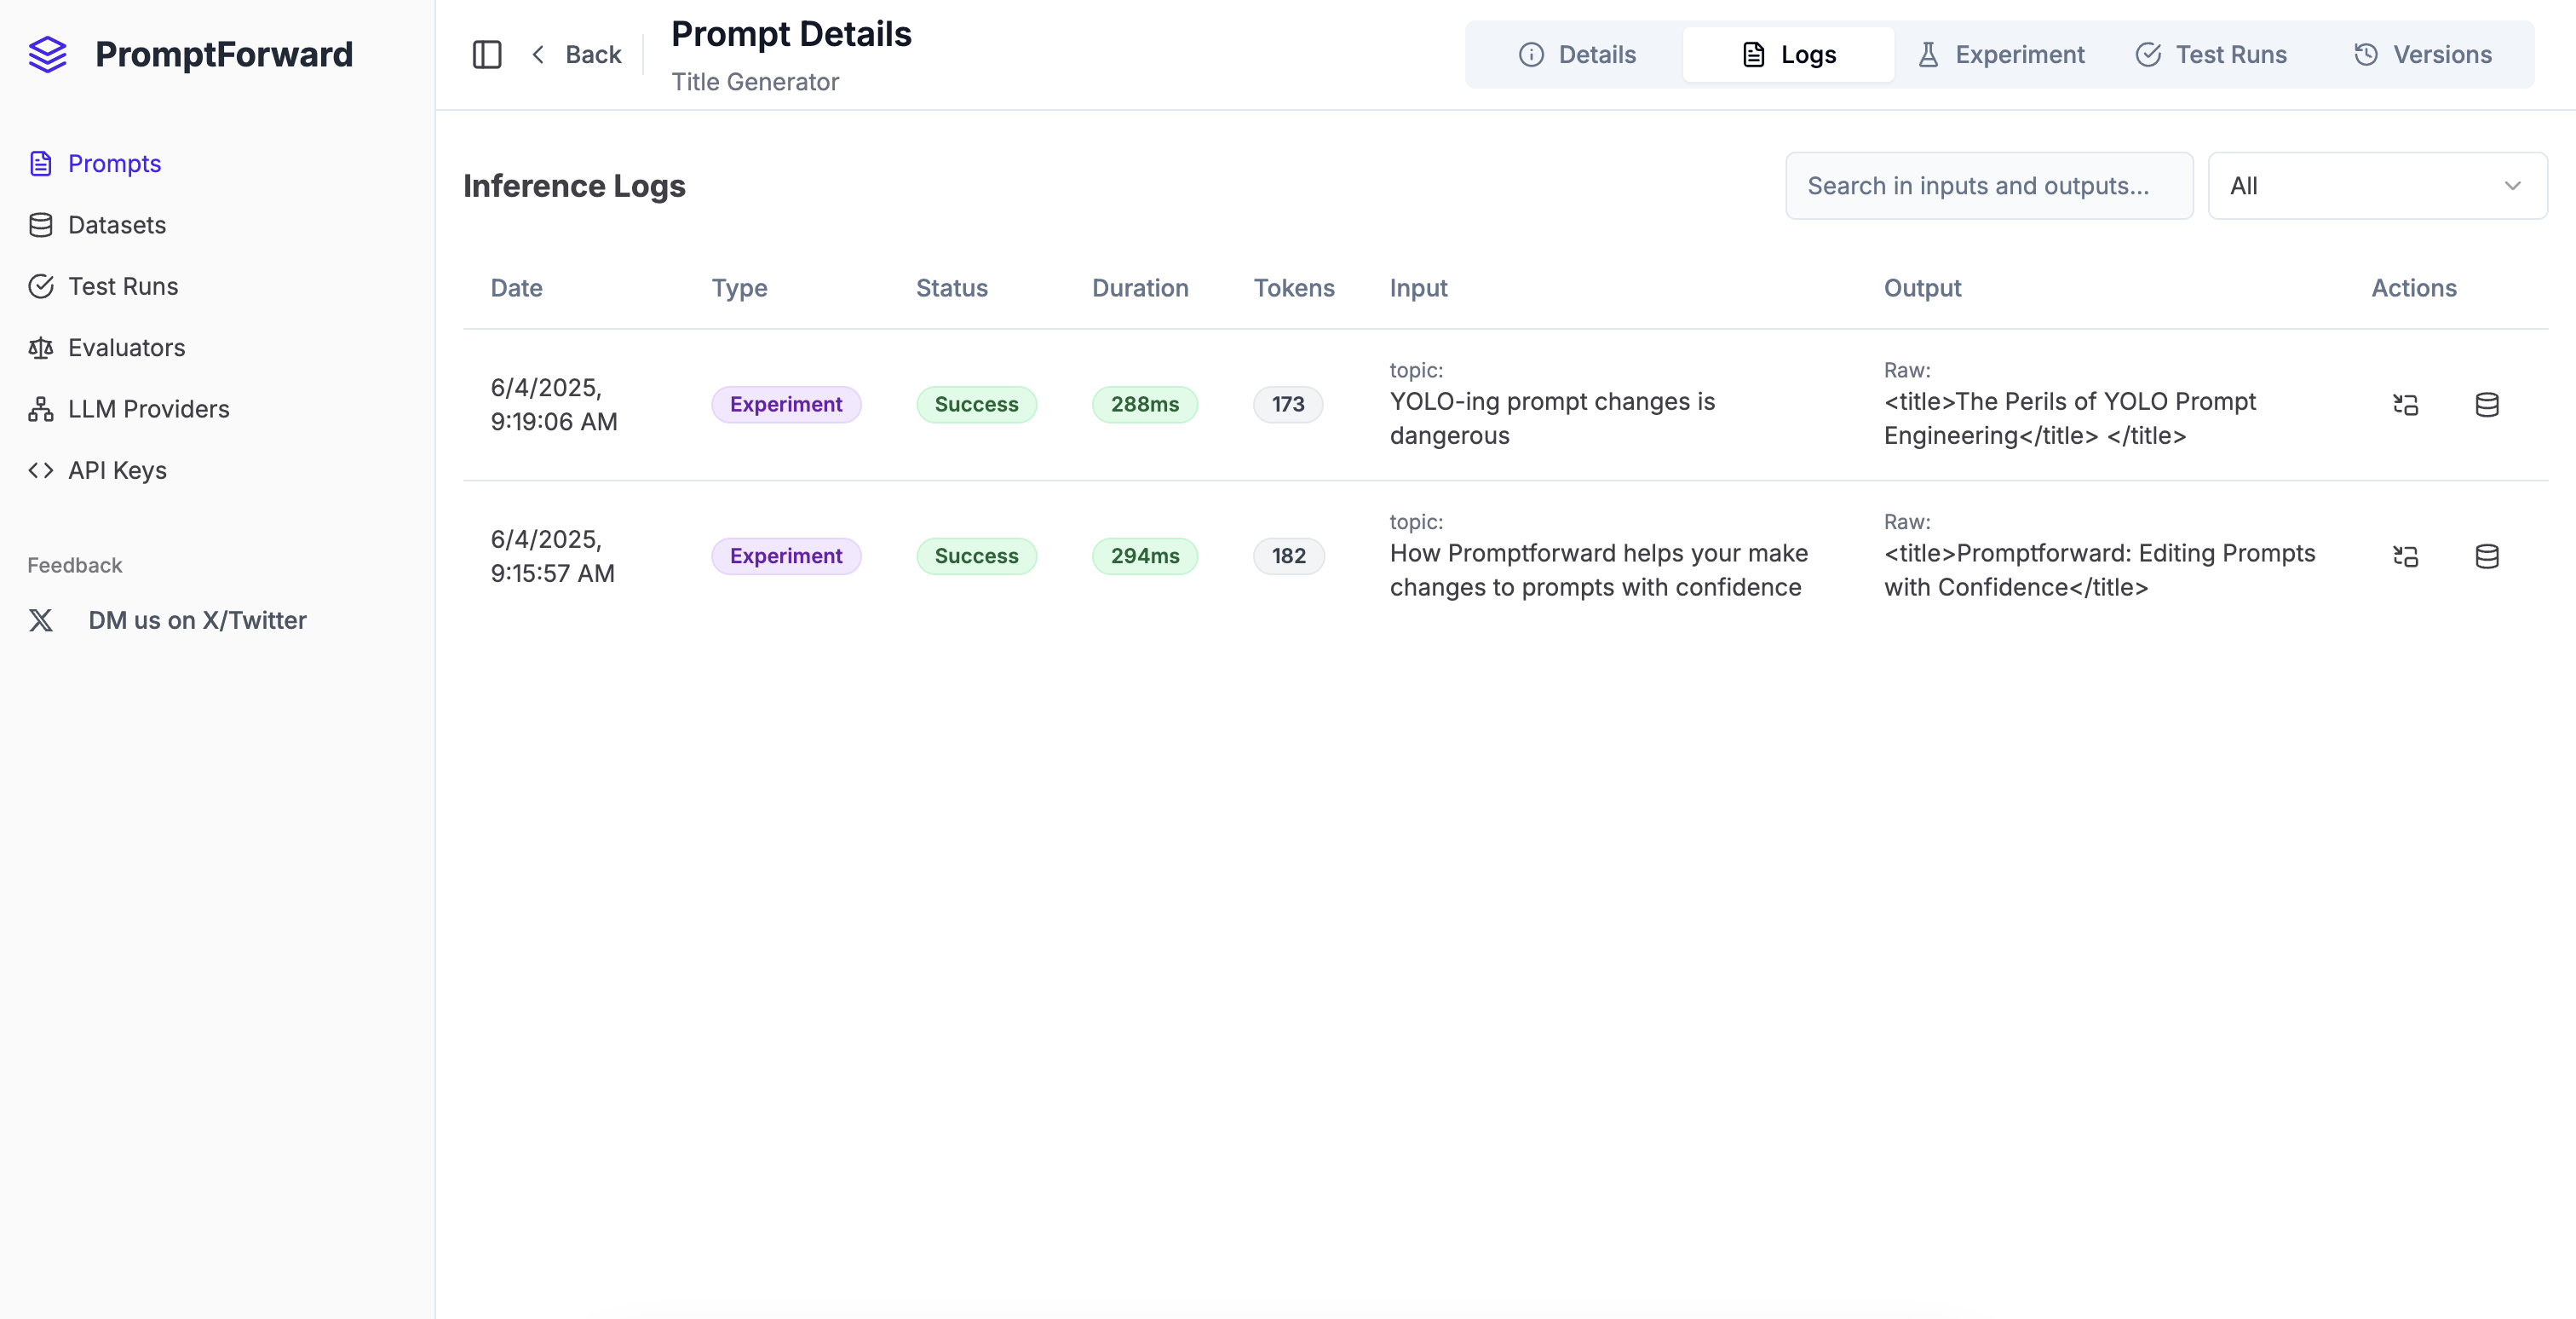This screenshot has width=2576, height=1319.
Task: Toggle the sidebar collapse control
Action: (x=487, y=54)
